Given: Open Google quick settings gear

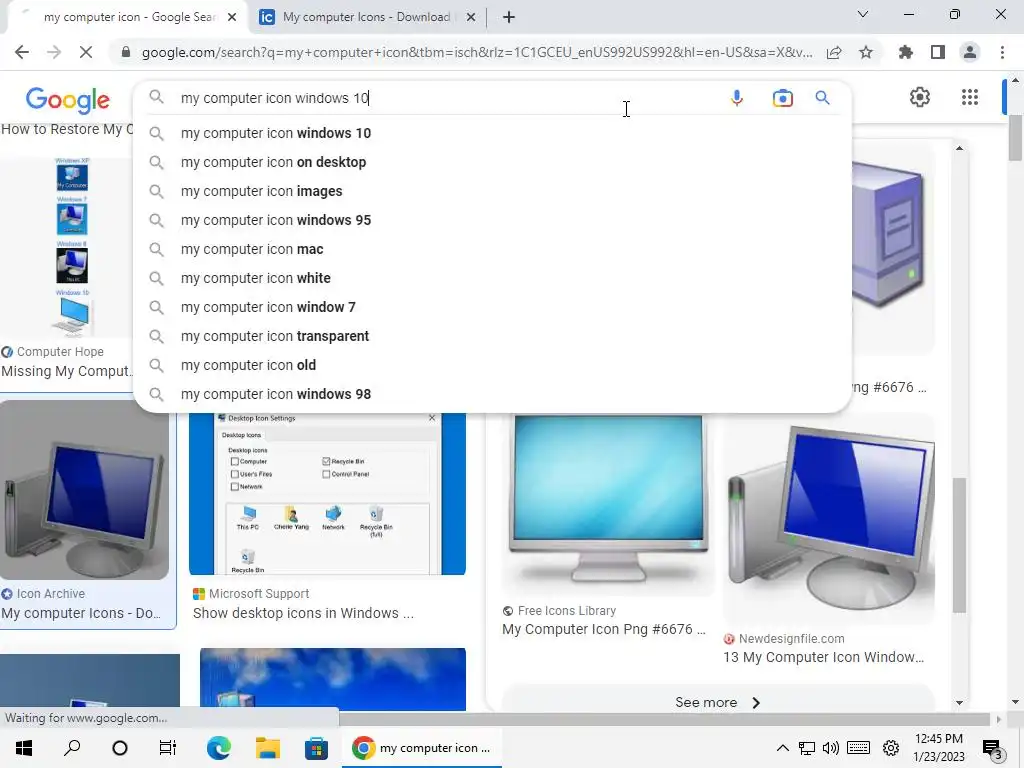Looking at the screenshot, I should (920, 97).
